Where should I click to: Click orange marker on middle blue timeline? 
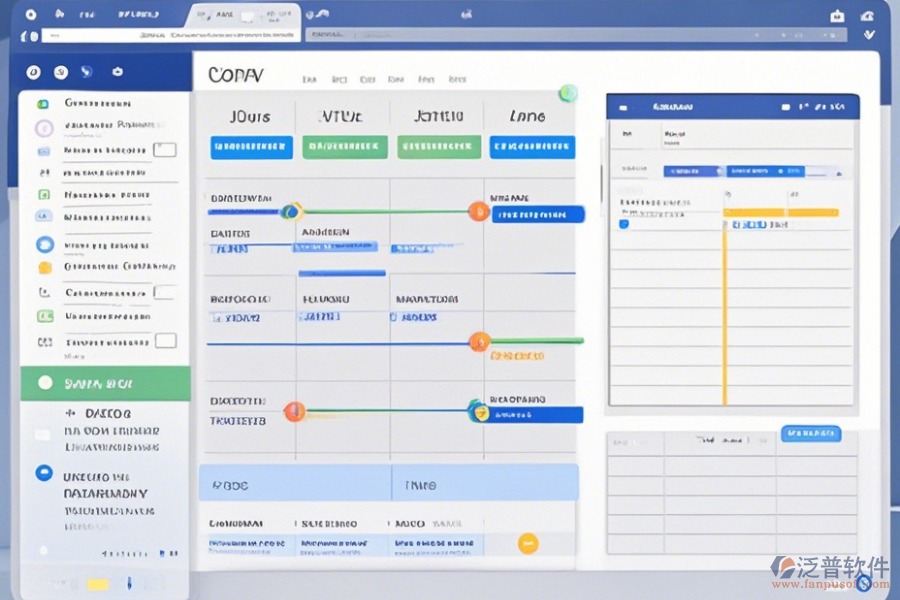[480, 342]
